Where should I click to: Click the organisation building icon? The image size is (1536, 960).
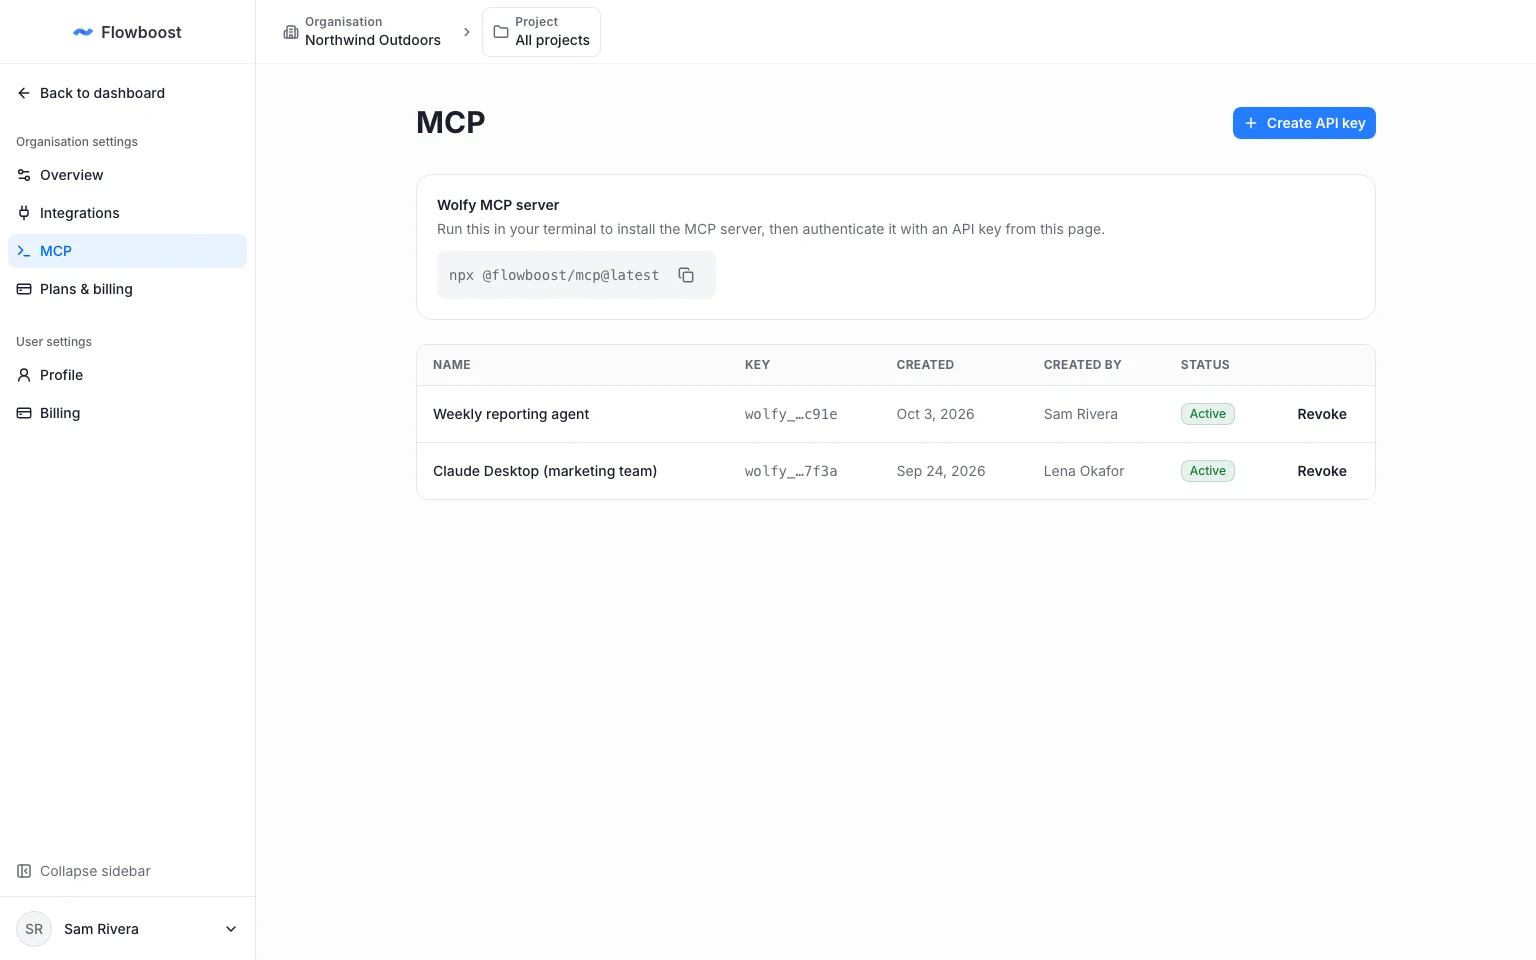(291, 32)
